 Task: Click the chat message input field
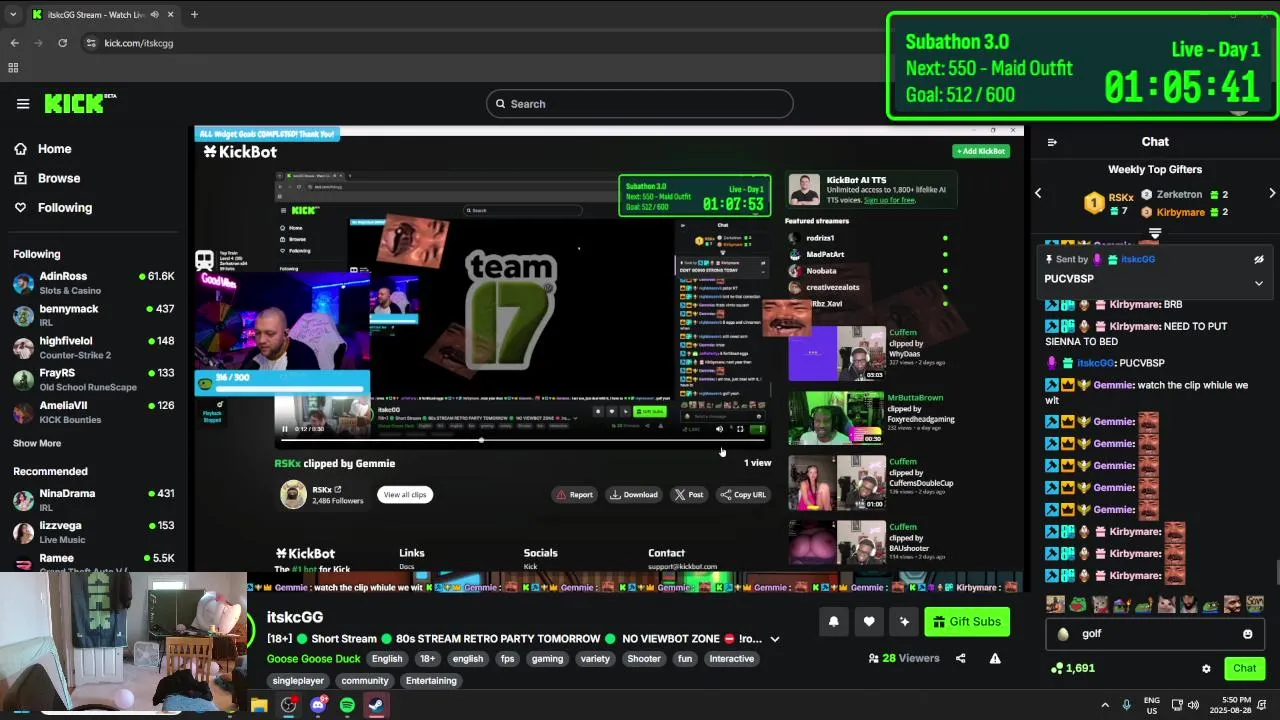(1155, 634)
